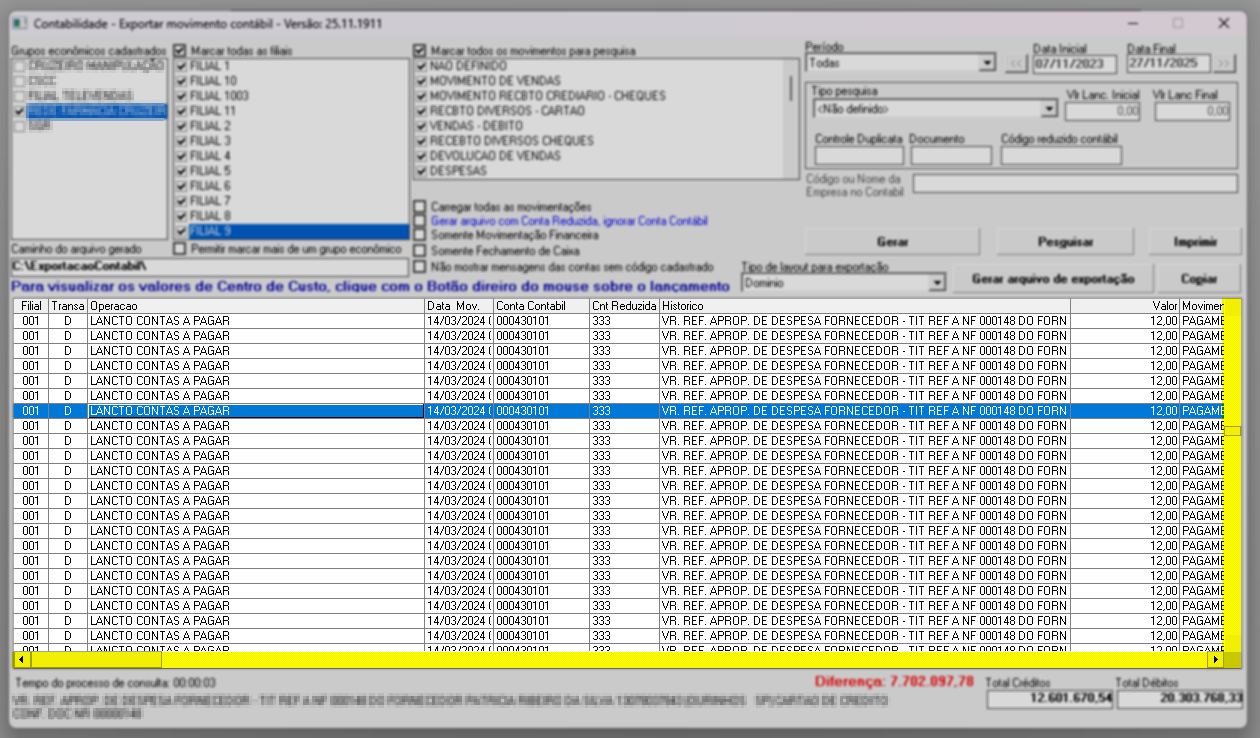The image size is (1260, 738).
Task: Click the grid's horizontal scrollbar thumb
Action: pos(96,660)
